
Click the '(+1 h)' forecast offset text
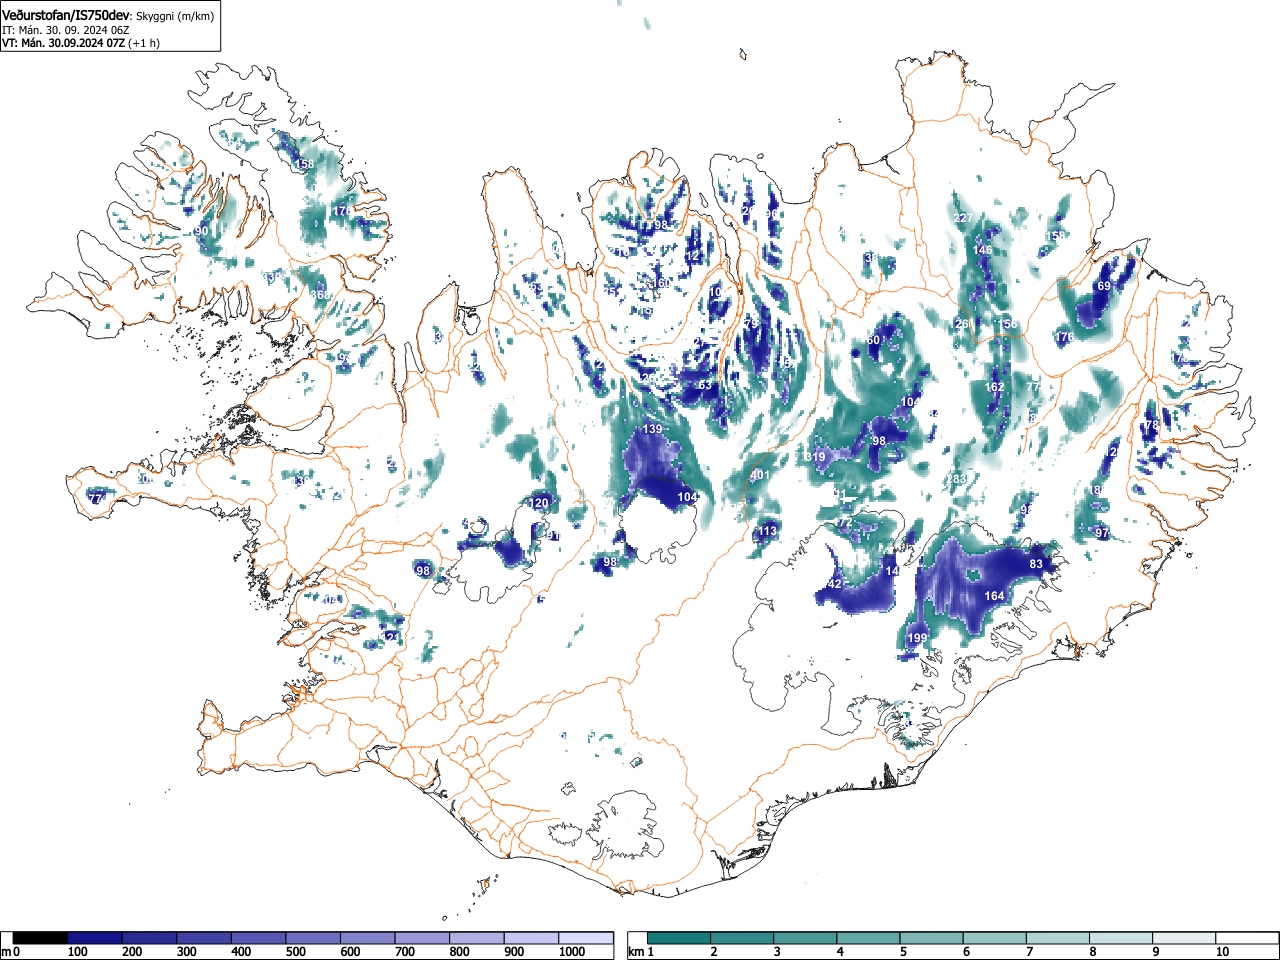click(x=144, y=43)
